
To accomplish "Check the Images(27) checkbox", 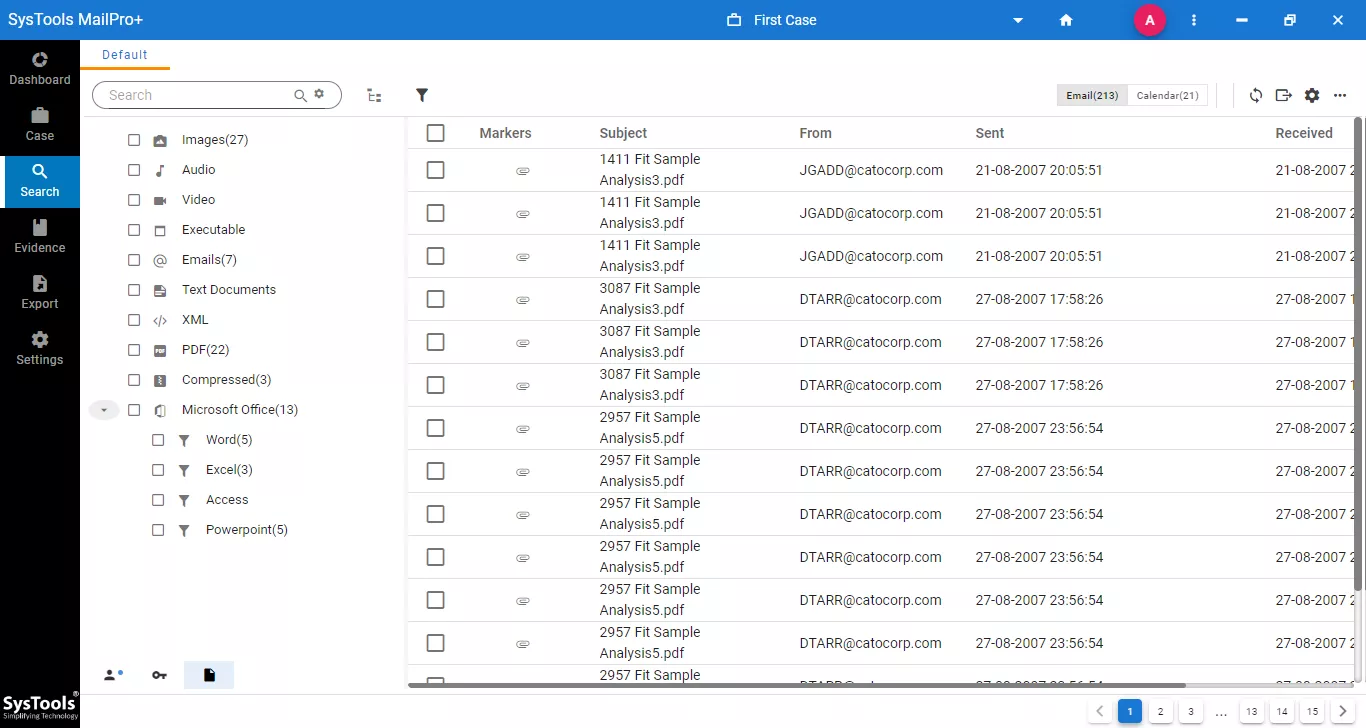I will 134,140.
